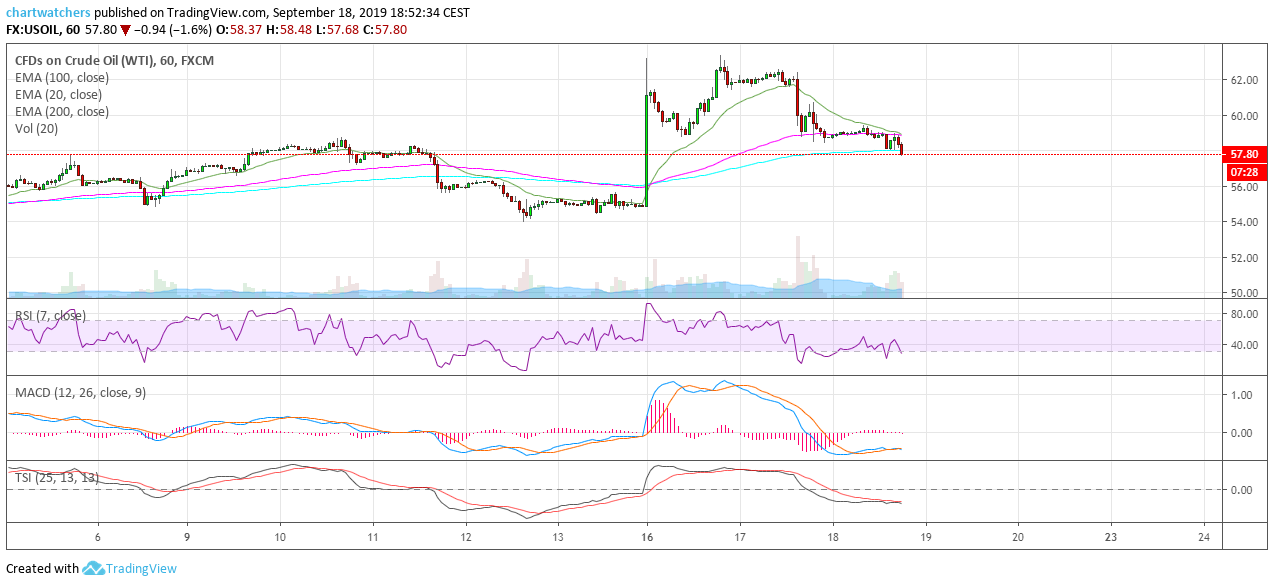Click date label 18 on time axis

coord(832,536)
